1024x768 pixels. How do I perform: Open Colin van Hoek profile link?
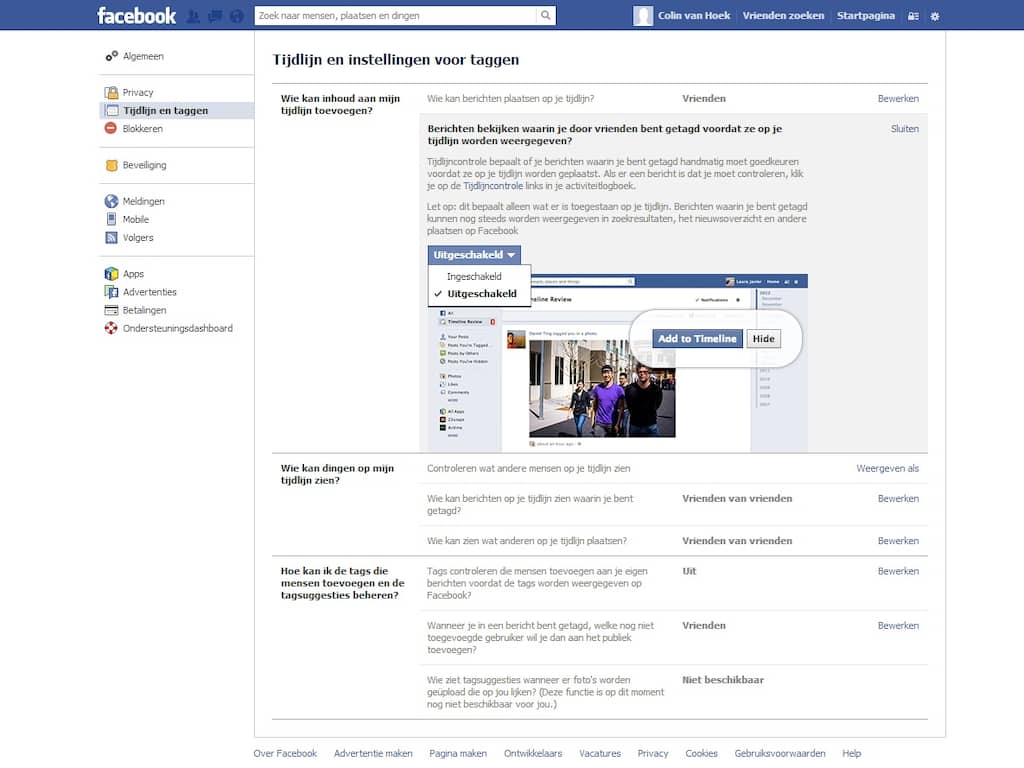[x=694, y=16]
